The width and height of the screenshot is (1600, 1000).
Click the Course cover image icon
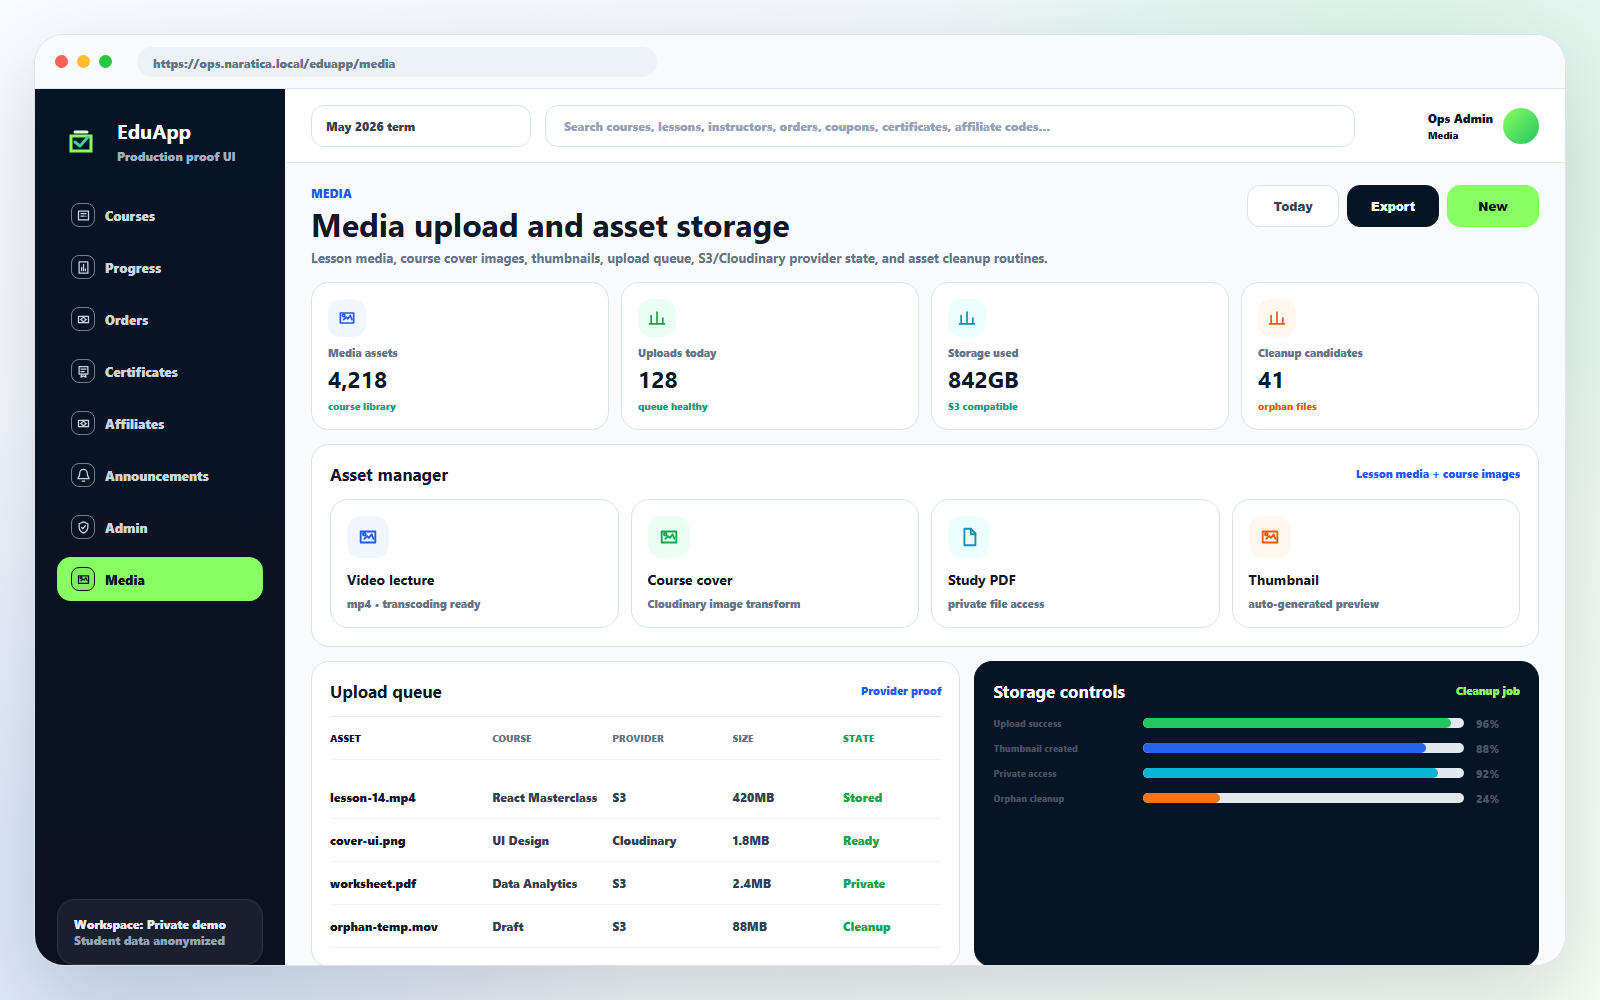tap(669, 537)
